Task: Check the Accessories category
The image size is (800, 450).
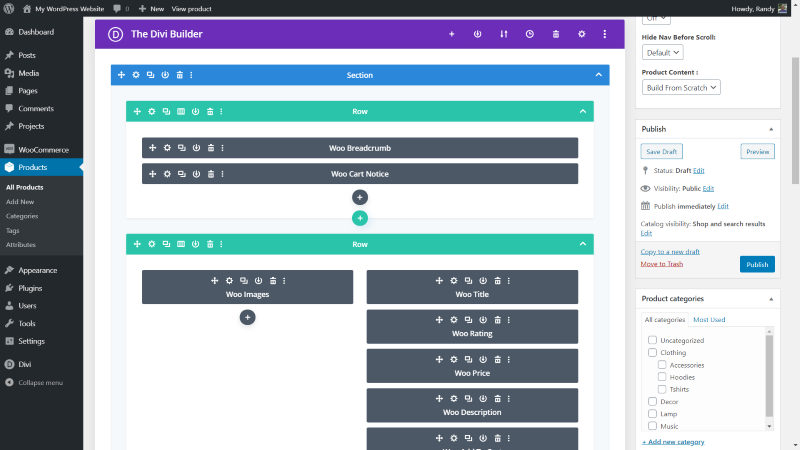Action: point(662,364)
